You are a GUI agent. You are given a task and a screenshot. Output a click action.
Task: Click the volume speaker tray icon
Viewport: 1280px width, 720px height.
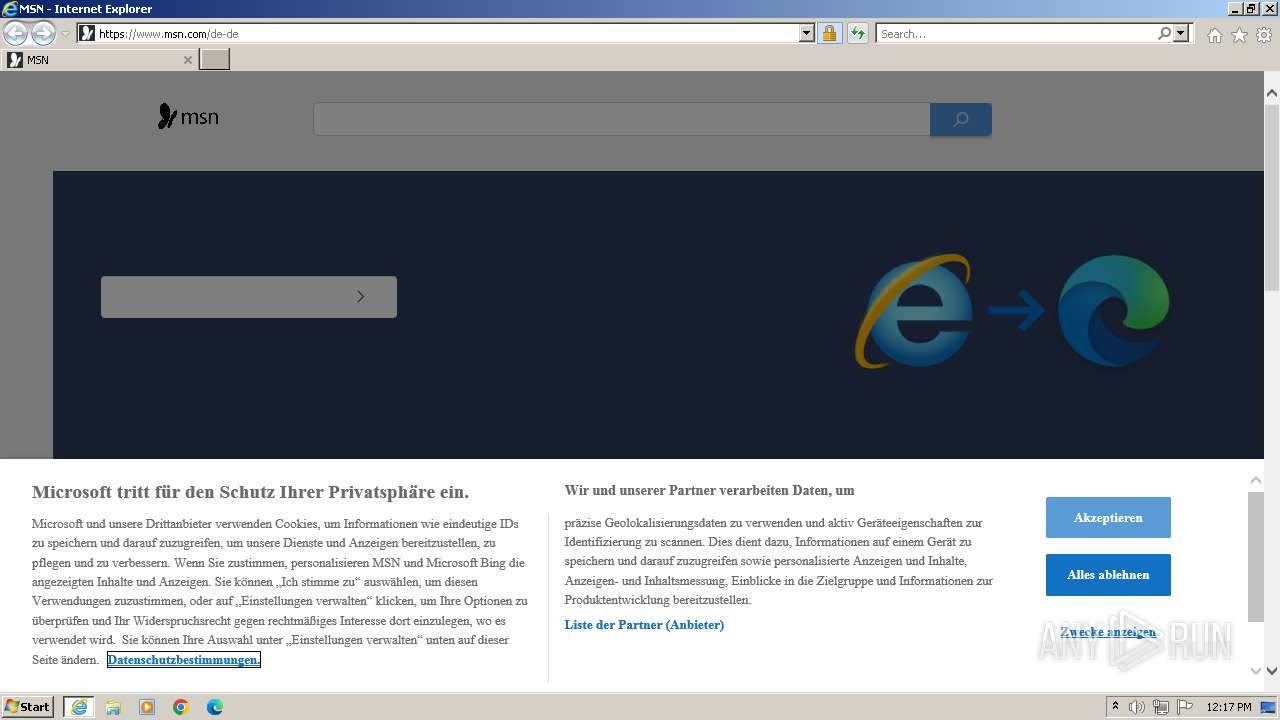click(1137, 707)
